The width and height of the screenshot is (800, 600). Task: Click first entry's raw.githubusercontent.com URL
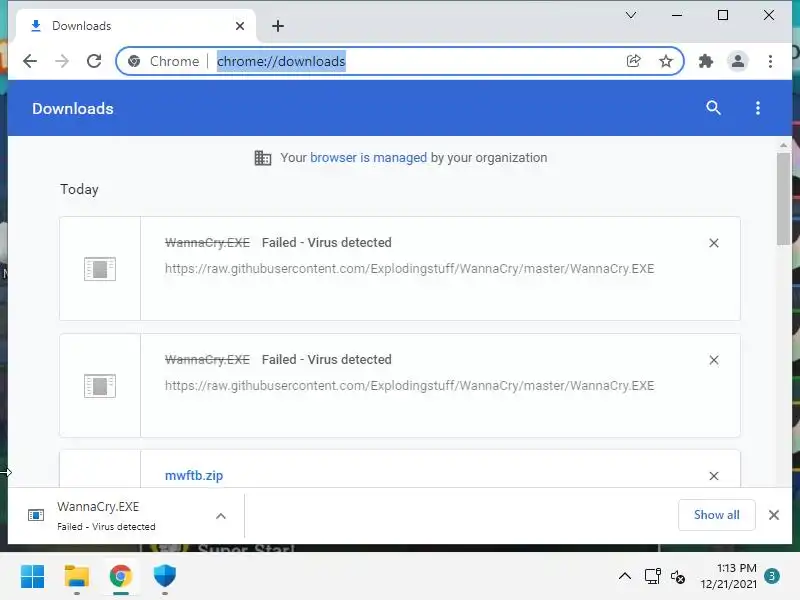[x=409, y=268]
